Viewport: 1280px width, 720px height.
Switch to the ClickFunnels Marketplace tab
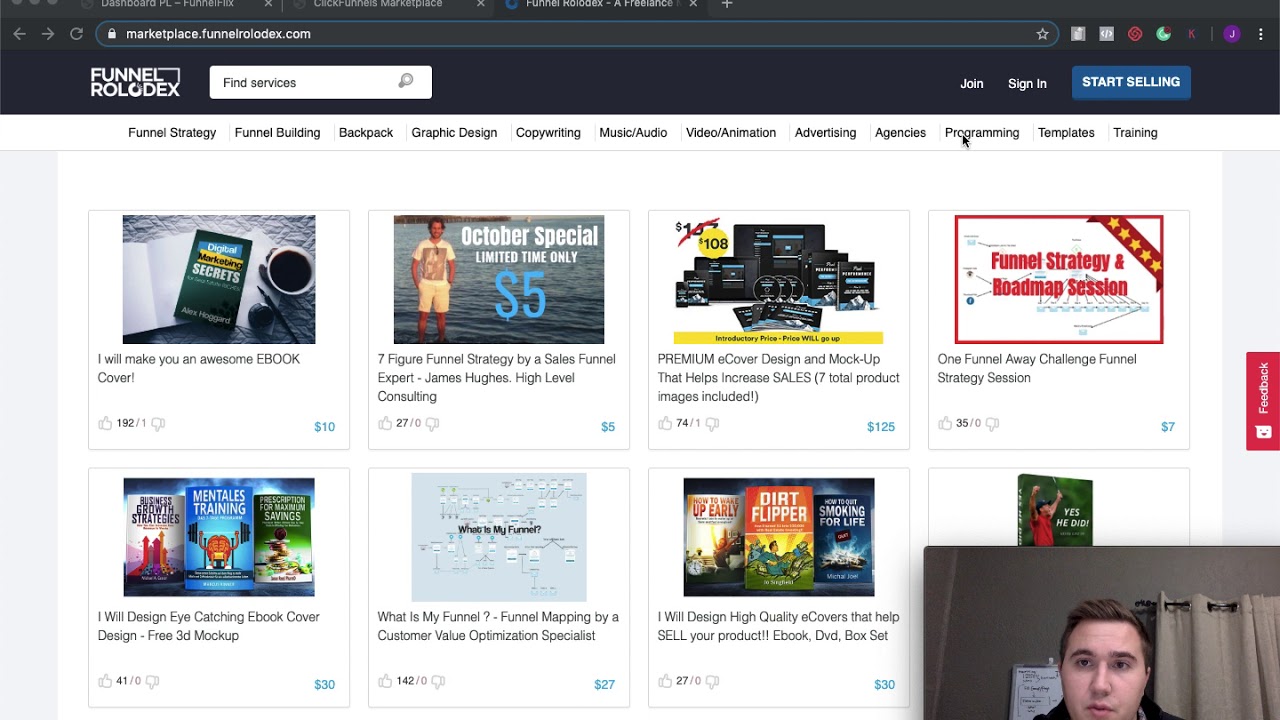(x=378, y=4)
